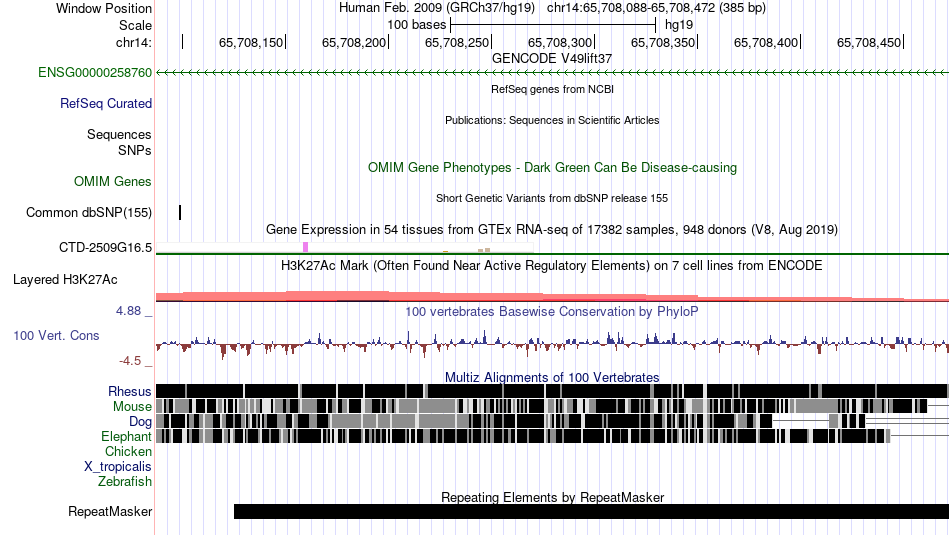
Task: Click the 4.88 PhyloP upper scale value
Action: point(128,311)
